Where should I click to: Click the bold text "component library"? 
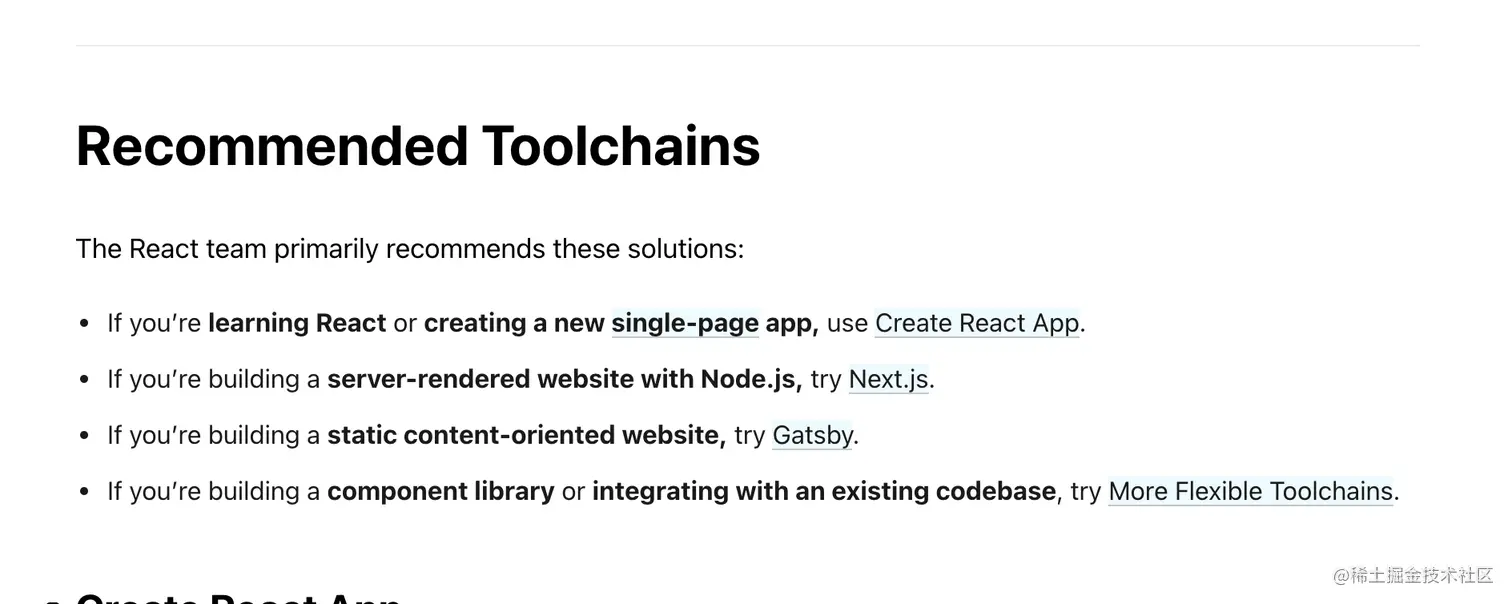click(440, 491)
